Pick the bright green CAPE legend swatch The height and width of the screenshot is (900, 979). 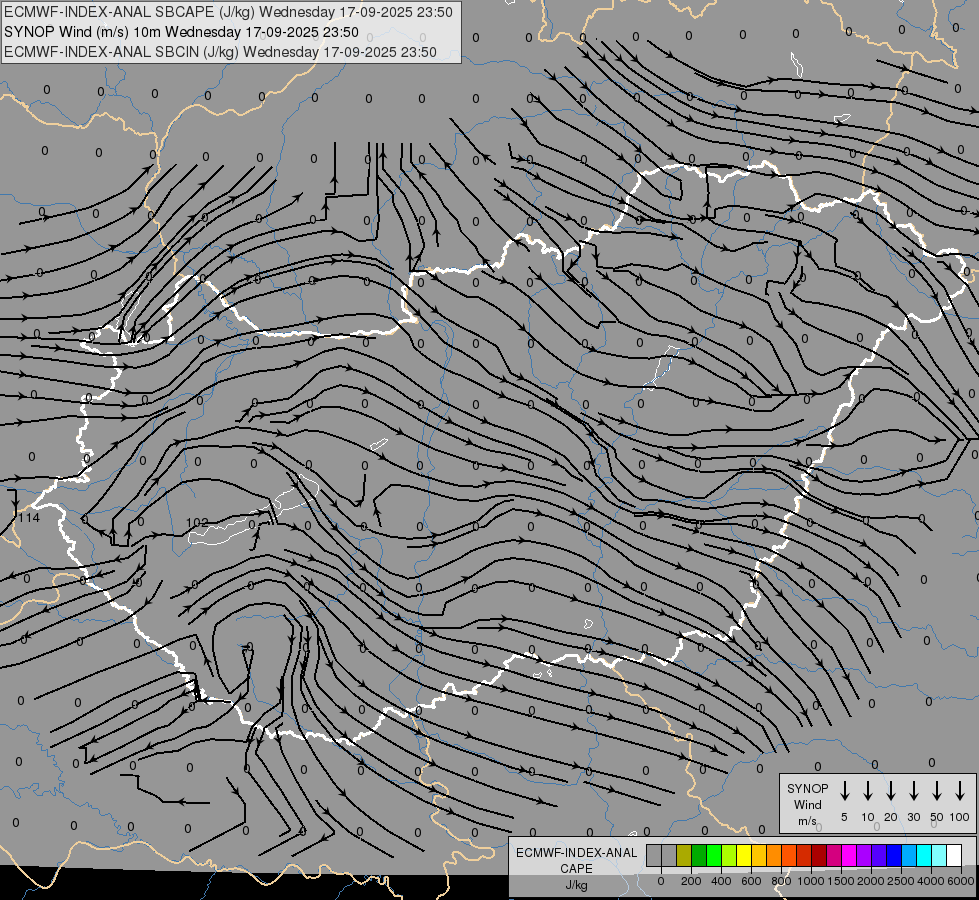click(x=714, y=855)
